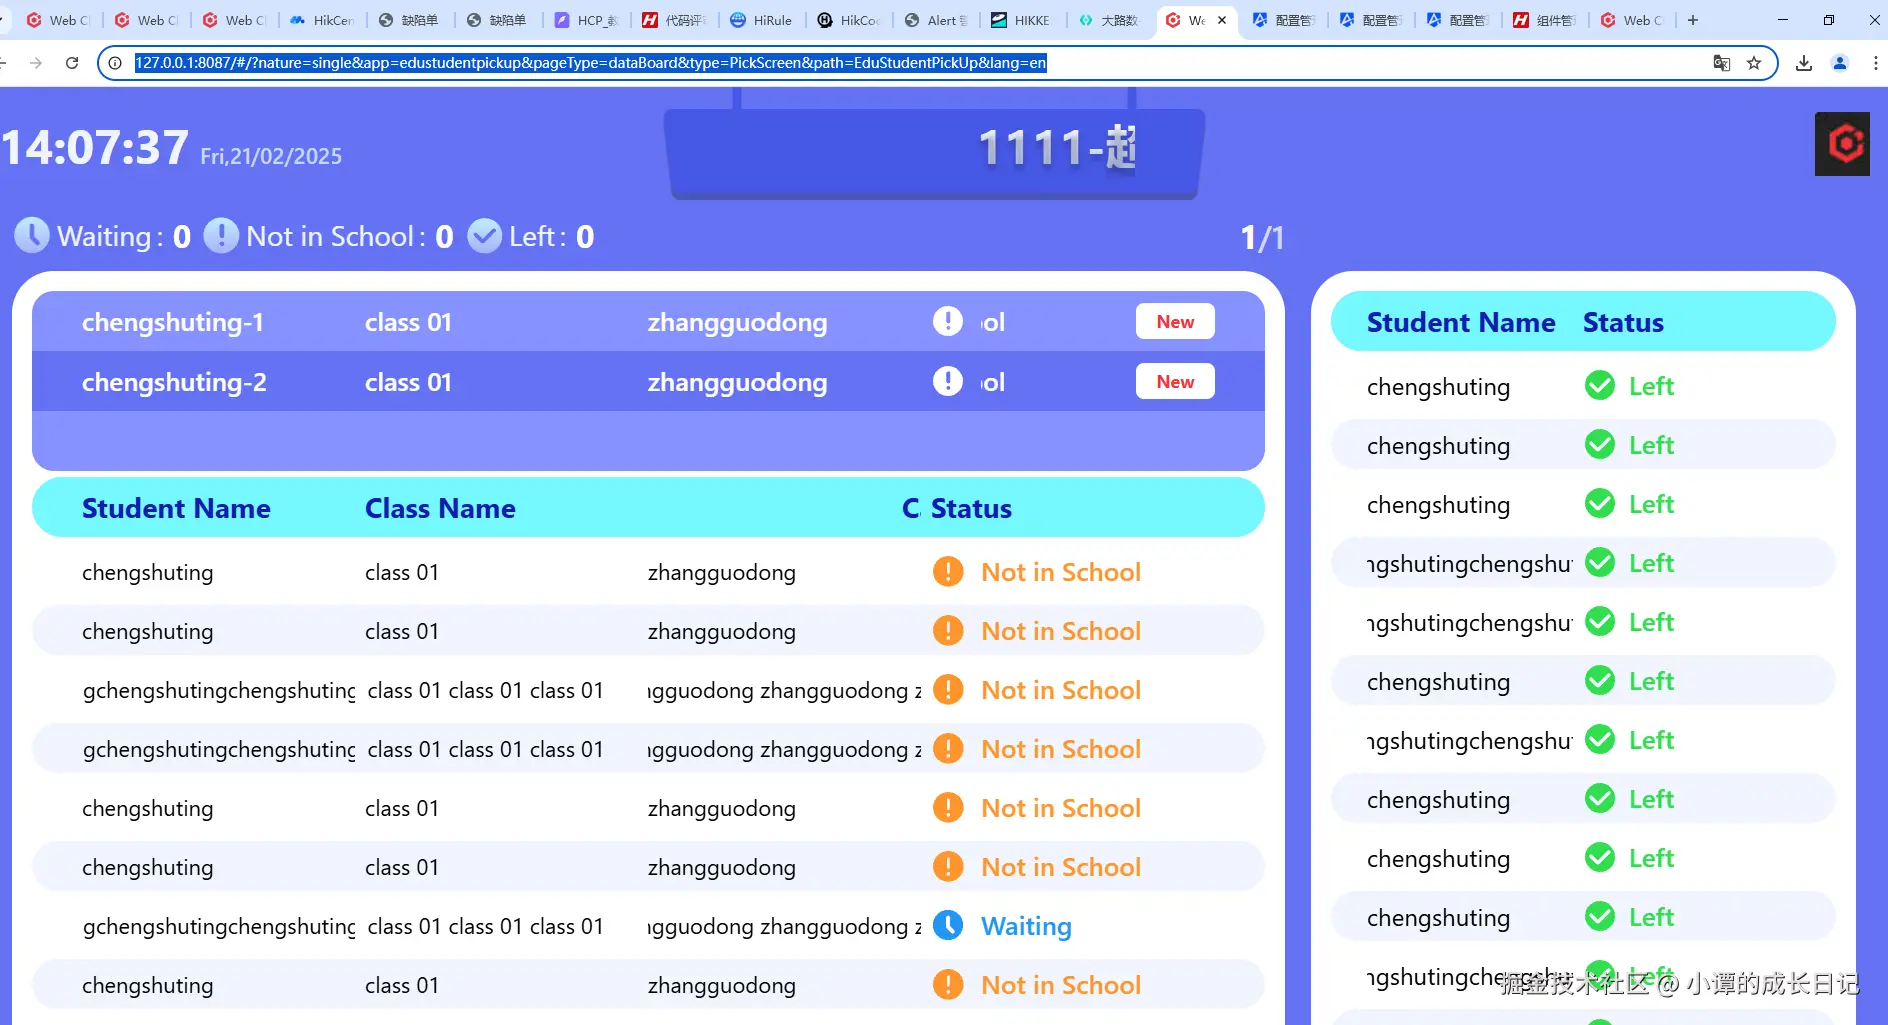The height and width of the screenshot is (1025, 1888).
Task: Switch to the HiRule browser tab
Action: click(x=762, y=20)
